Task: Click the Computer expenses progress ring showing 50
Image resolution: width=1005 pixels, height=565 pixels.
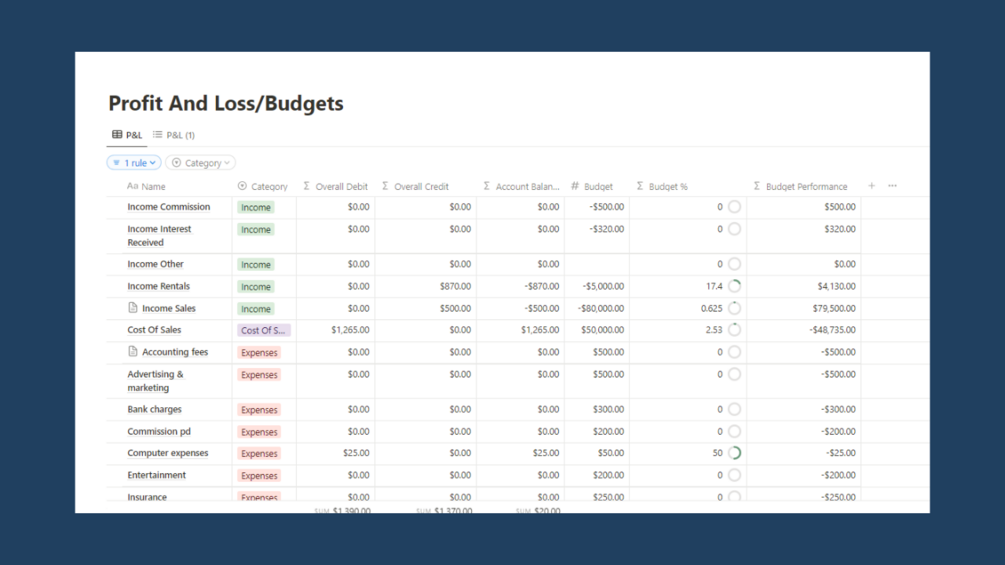Action: tap(735, 453)
